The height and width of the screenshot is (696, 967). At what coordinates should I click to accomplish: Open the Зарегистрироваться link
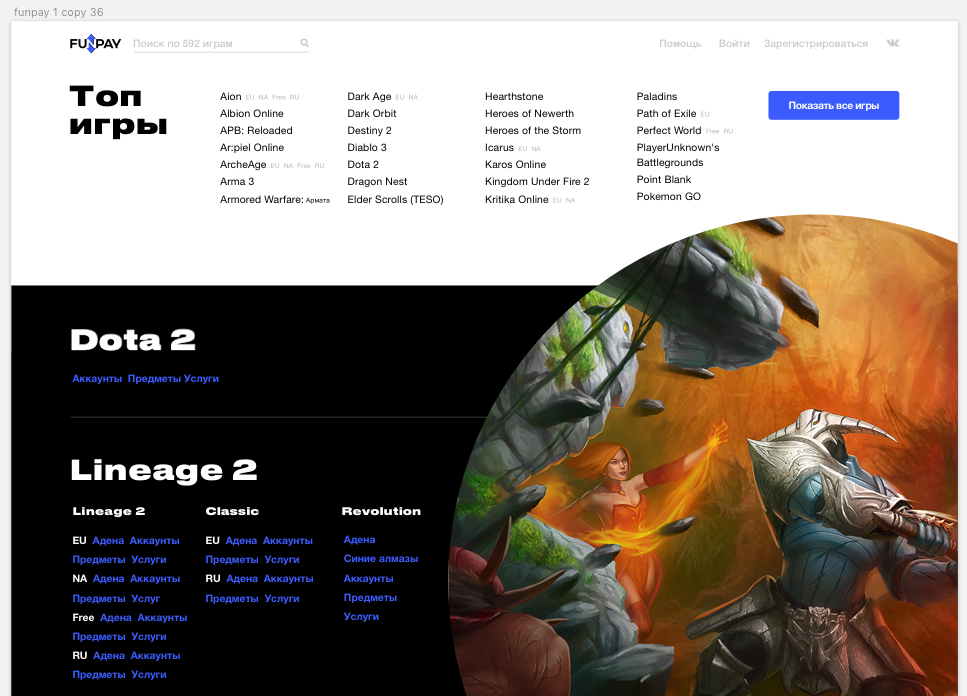pos(815,44)
